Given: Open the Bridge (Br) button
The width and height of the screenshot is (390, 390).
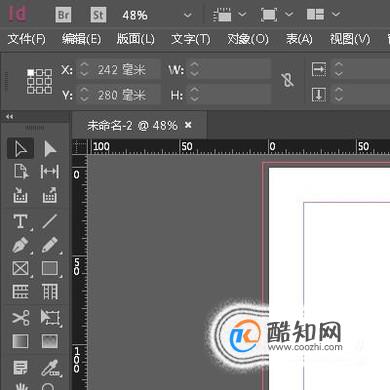Looking at the screenshot, I should pos(63,15).
